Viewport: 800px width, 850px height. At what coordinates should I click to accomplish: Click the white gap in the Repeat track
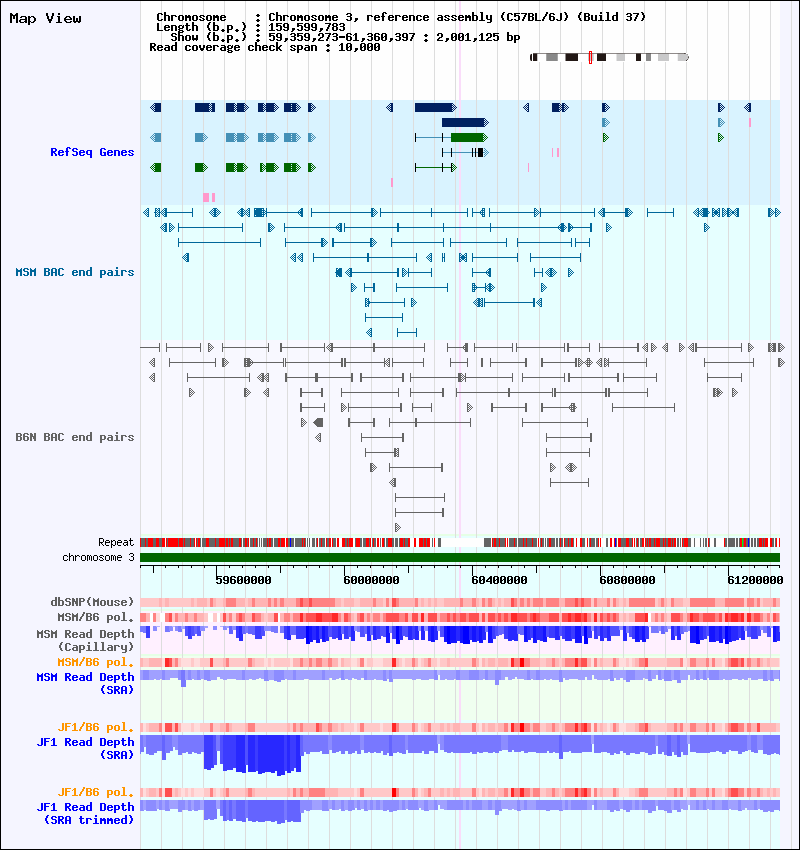tap(462, 542)
